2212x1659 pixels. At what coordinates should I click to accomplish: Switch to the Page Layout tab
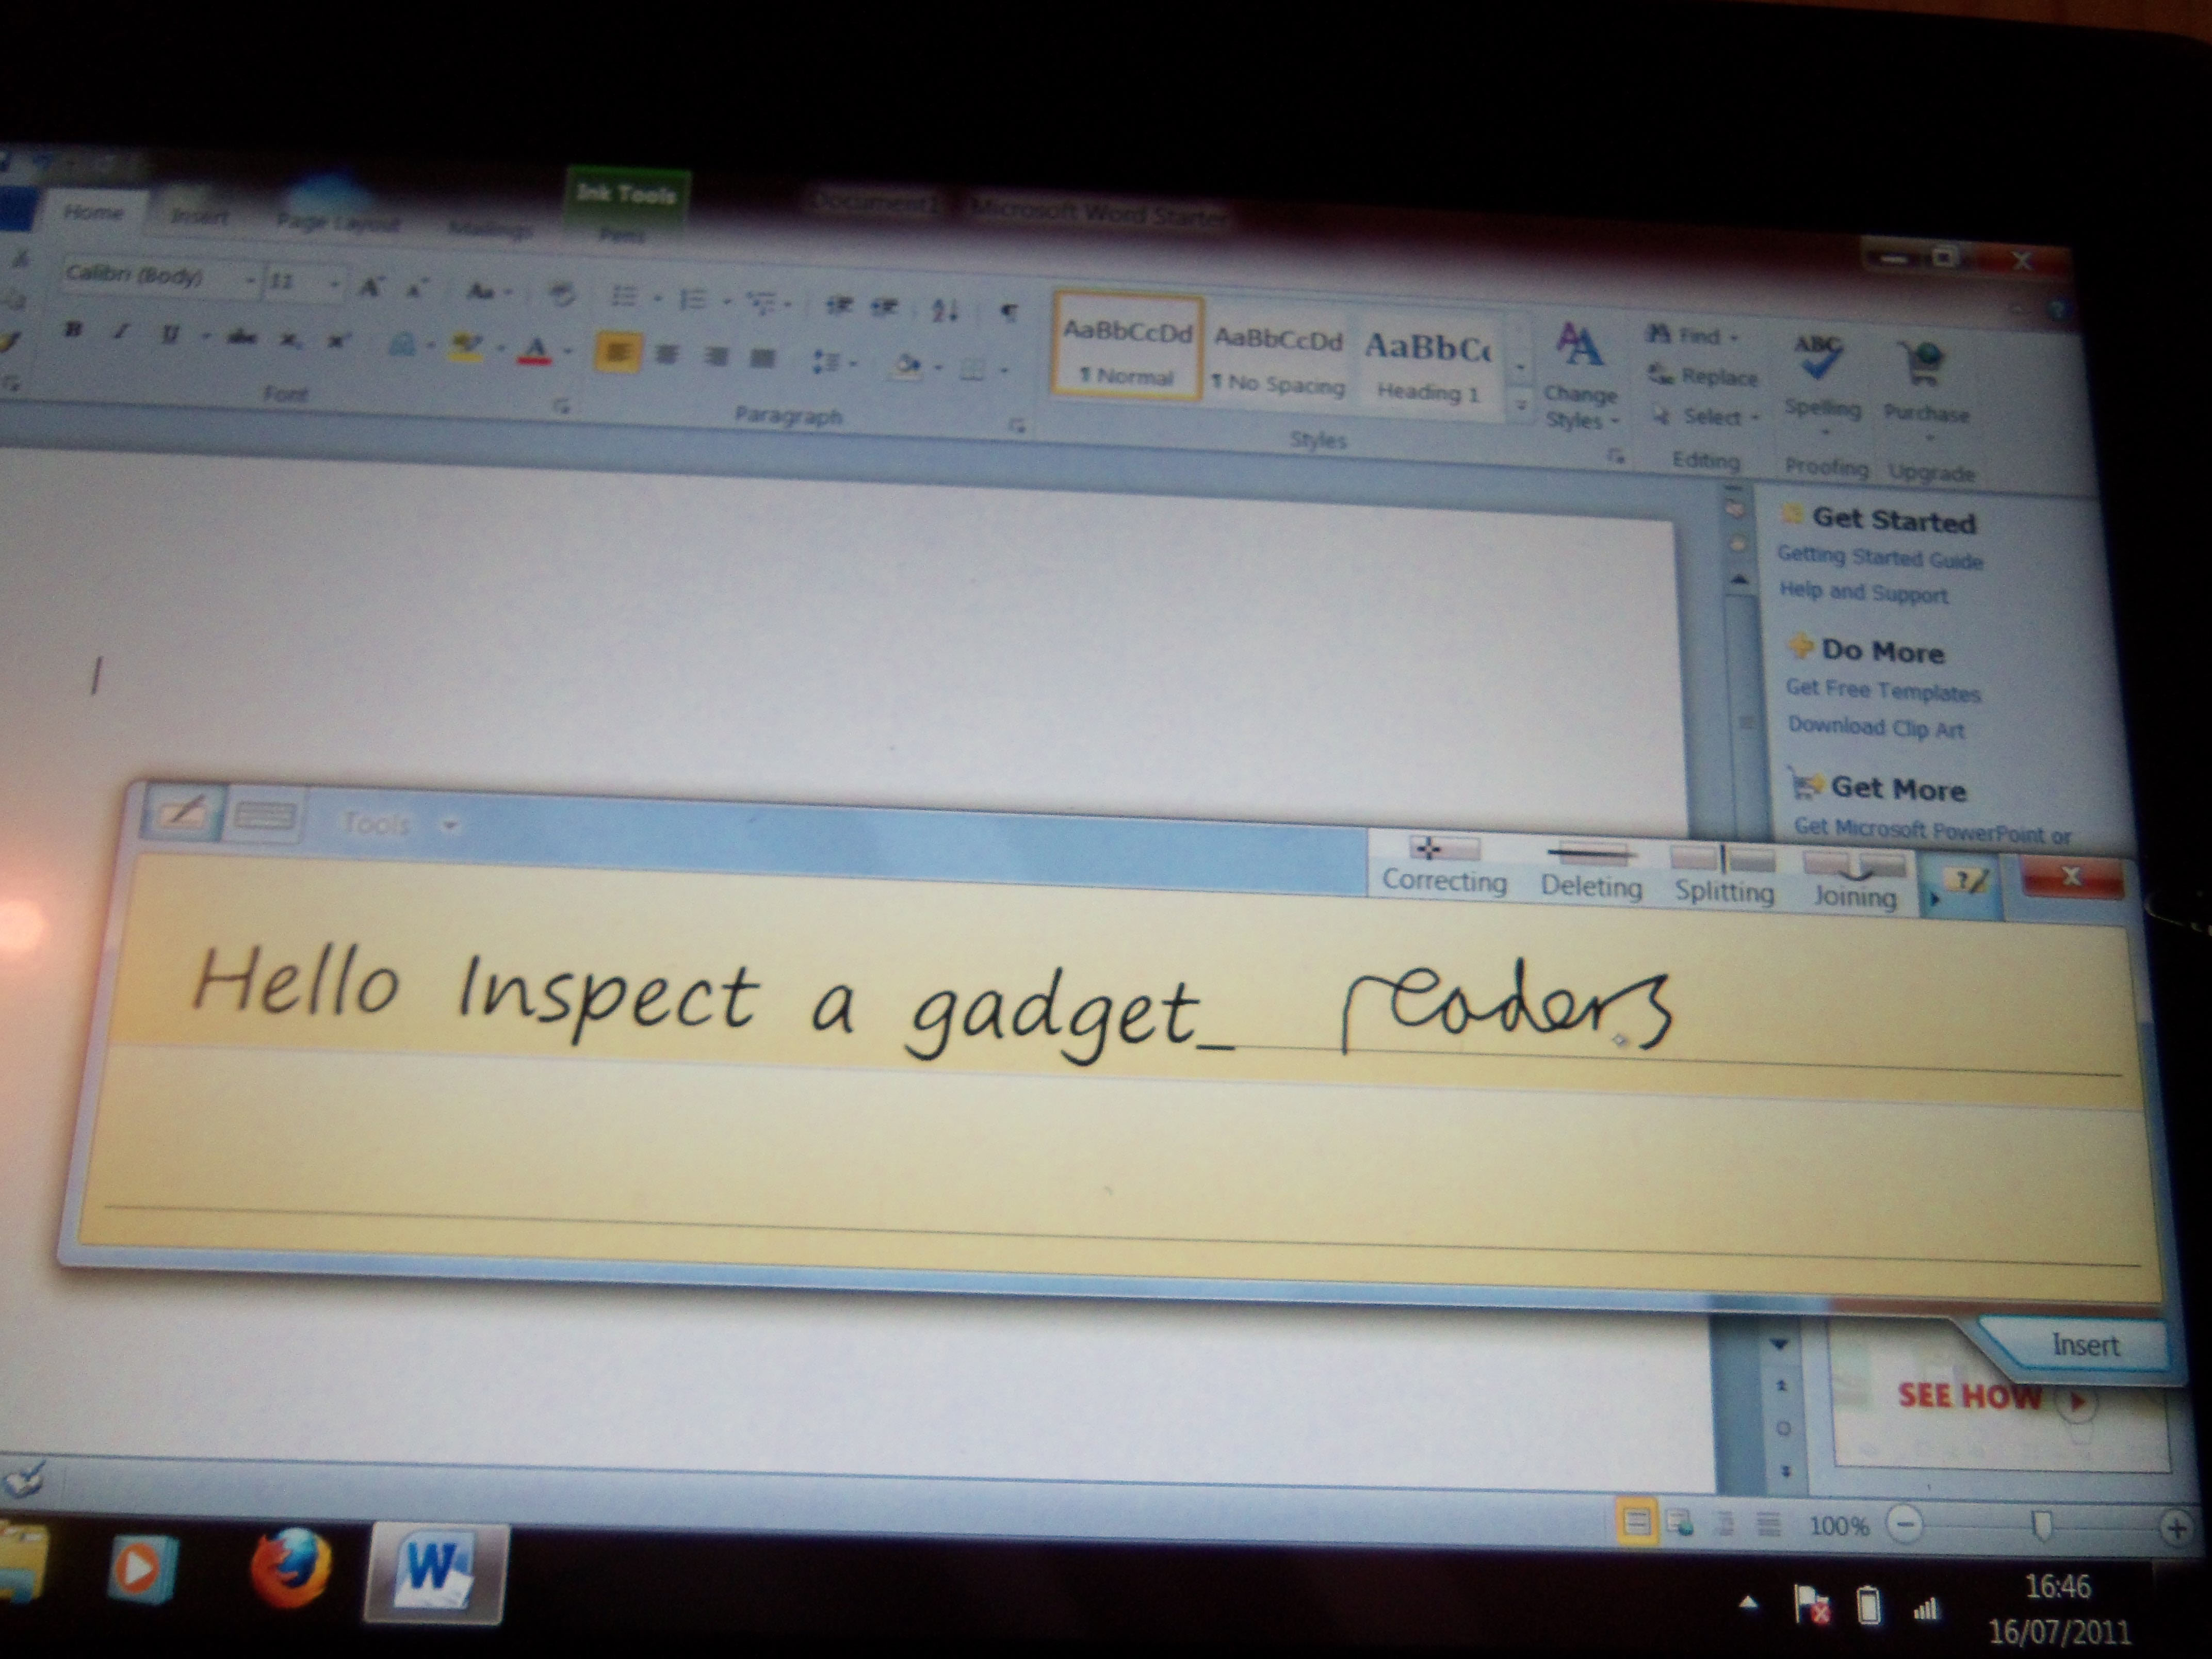pos(337,222)
